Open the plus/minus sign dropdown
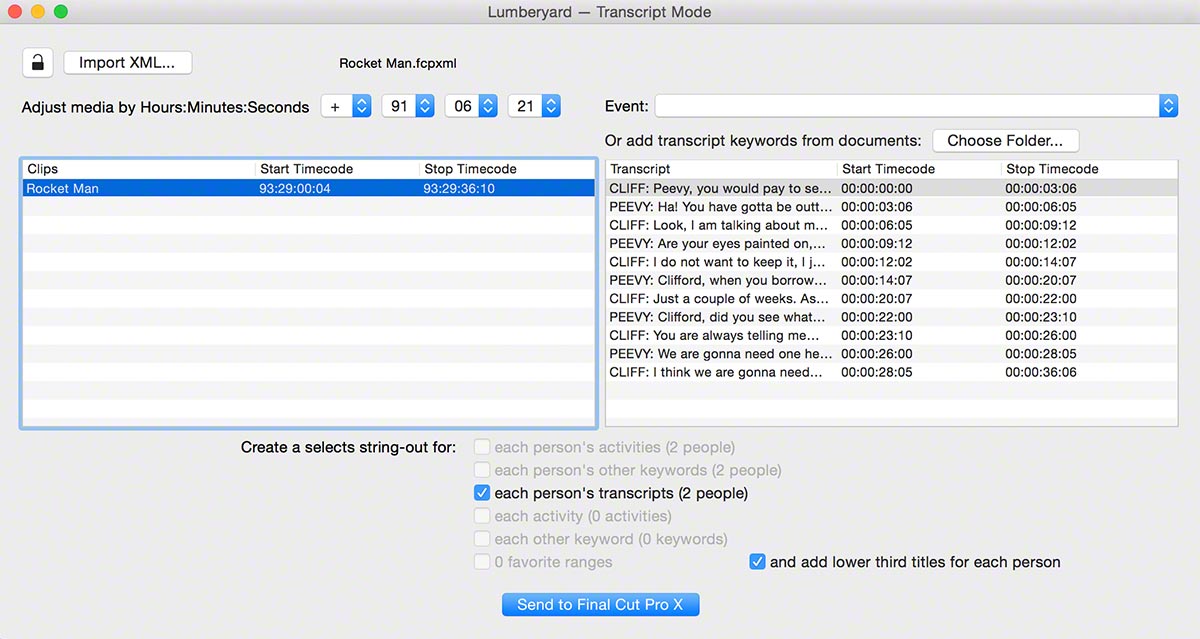This screenshot has width=1200, height=639. coord(346,106)
